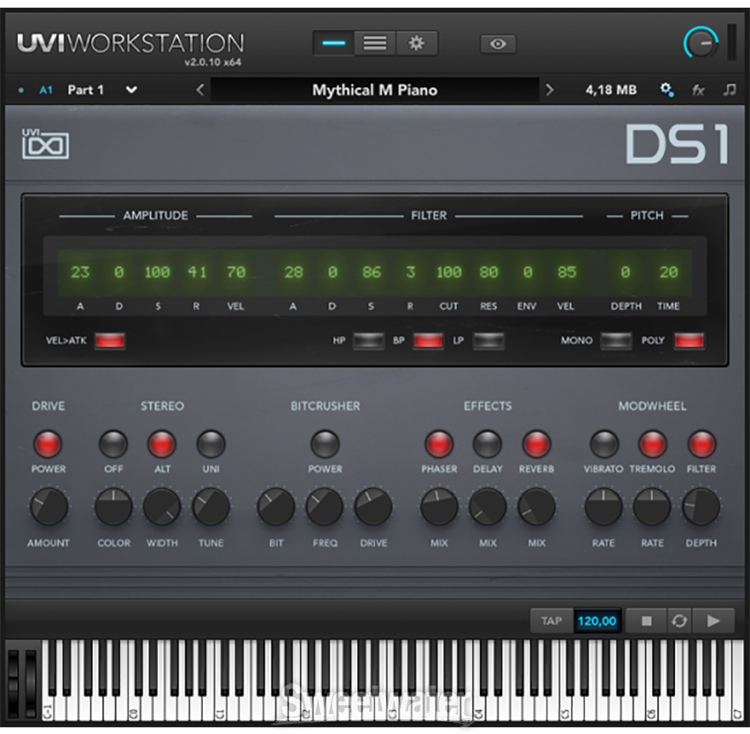This screenshot has height=734, width=750.
Task: Click the filter RES value 80
Action: pyautogui.click(x=488, y=272)
